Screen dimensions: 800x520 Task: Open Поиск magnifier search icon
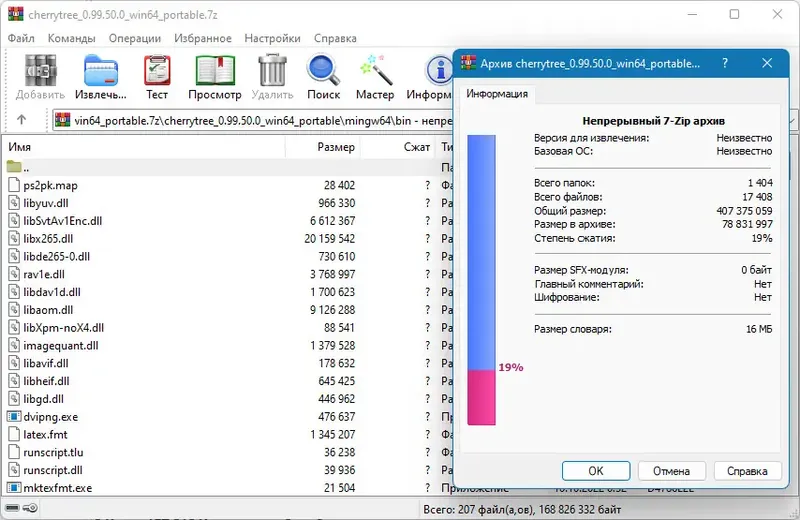323,70
